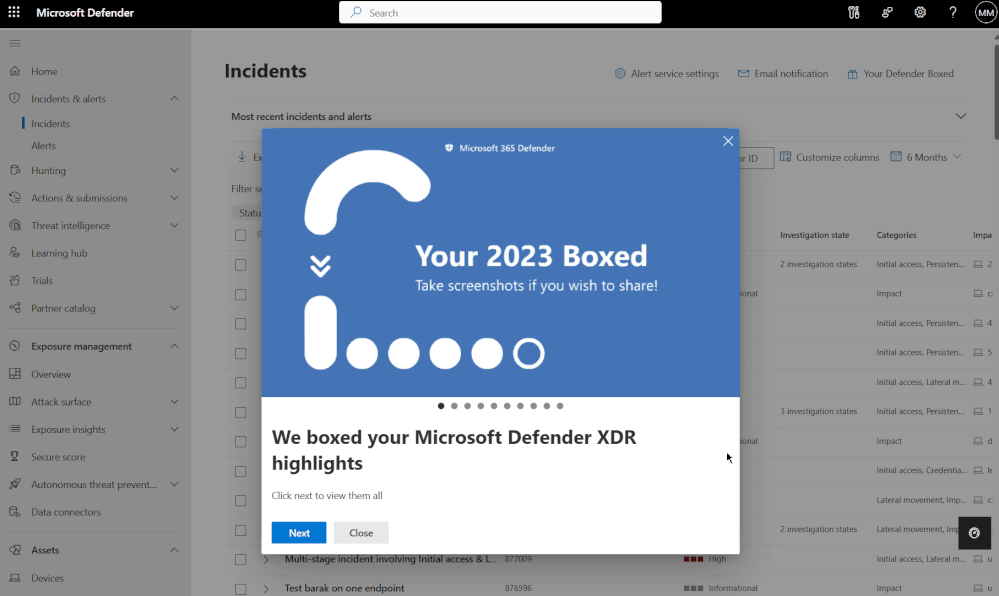Click the Home icon in sidebar
This screenshot has width=999, height=596.
coord(15,71)
